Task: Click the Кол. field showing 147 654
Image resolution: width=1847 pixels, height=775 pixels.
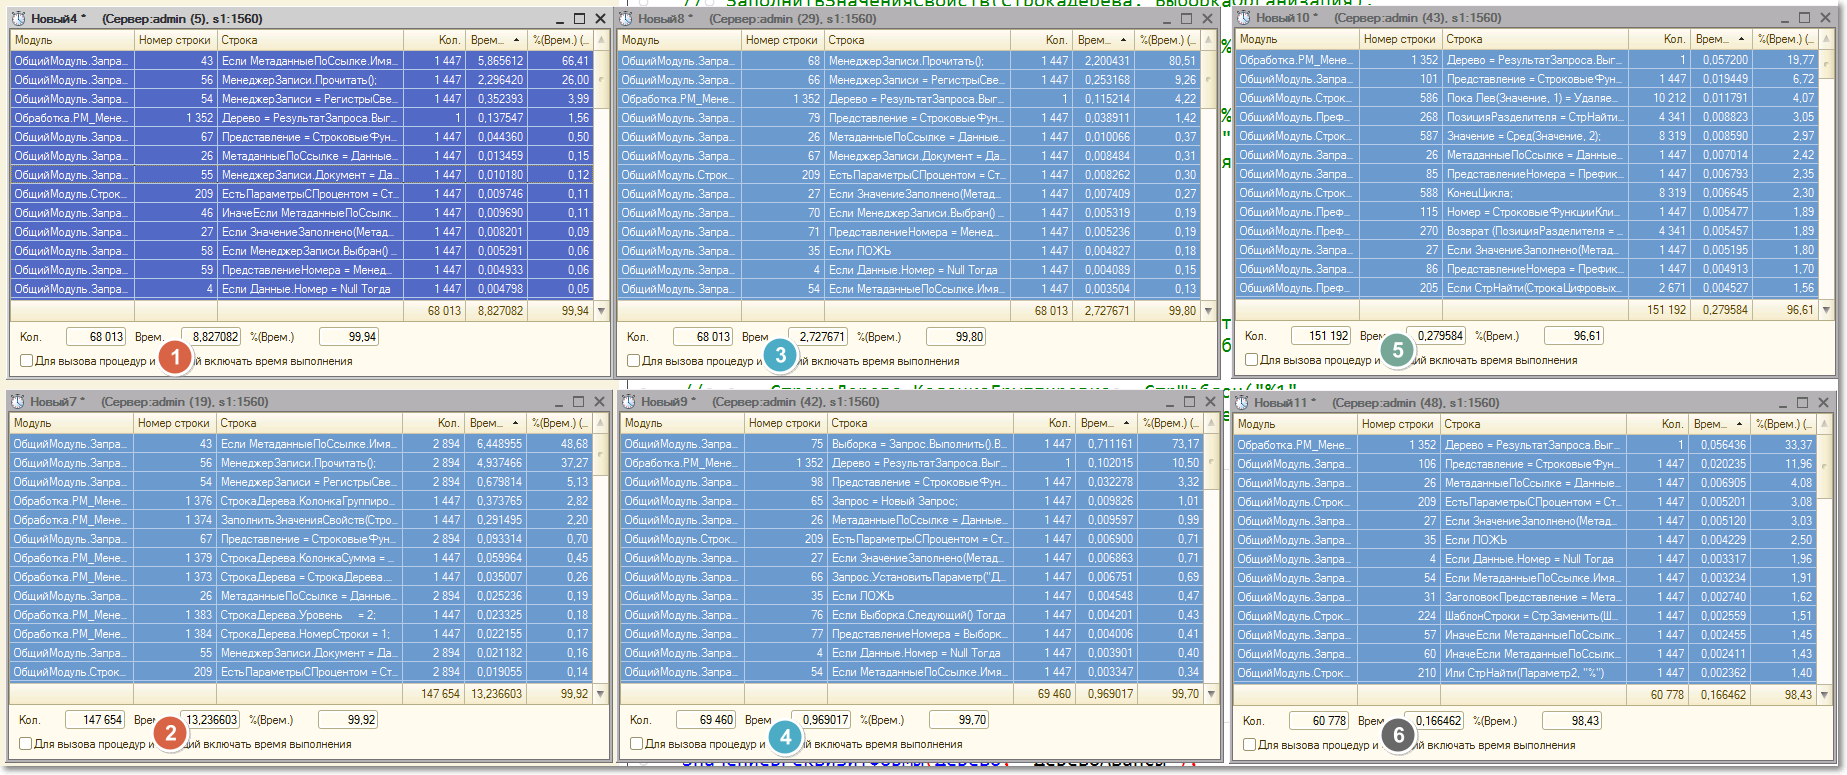Action: pyautogui.click(x=95, y=720)
